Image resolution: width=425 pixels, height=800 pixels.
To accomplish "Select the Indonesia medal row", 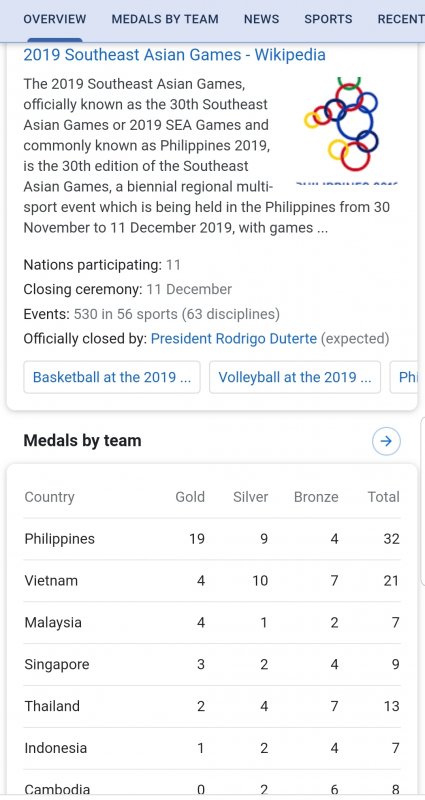I will (x=212, y=748).
